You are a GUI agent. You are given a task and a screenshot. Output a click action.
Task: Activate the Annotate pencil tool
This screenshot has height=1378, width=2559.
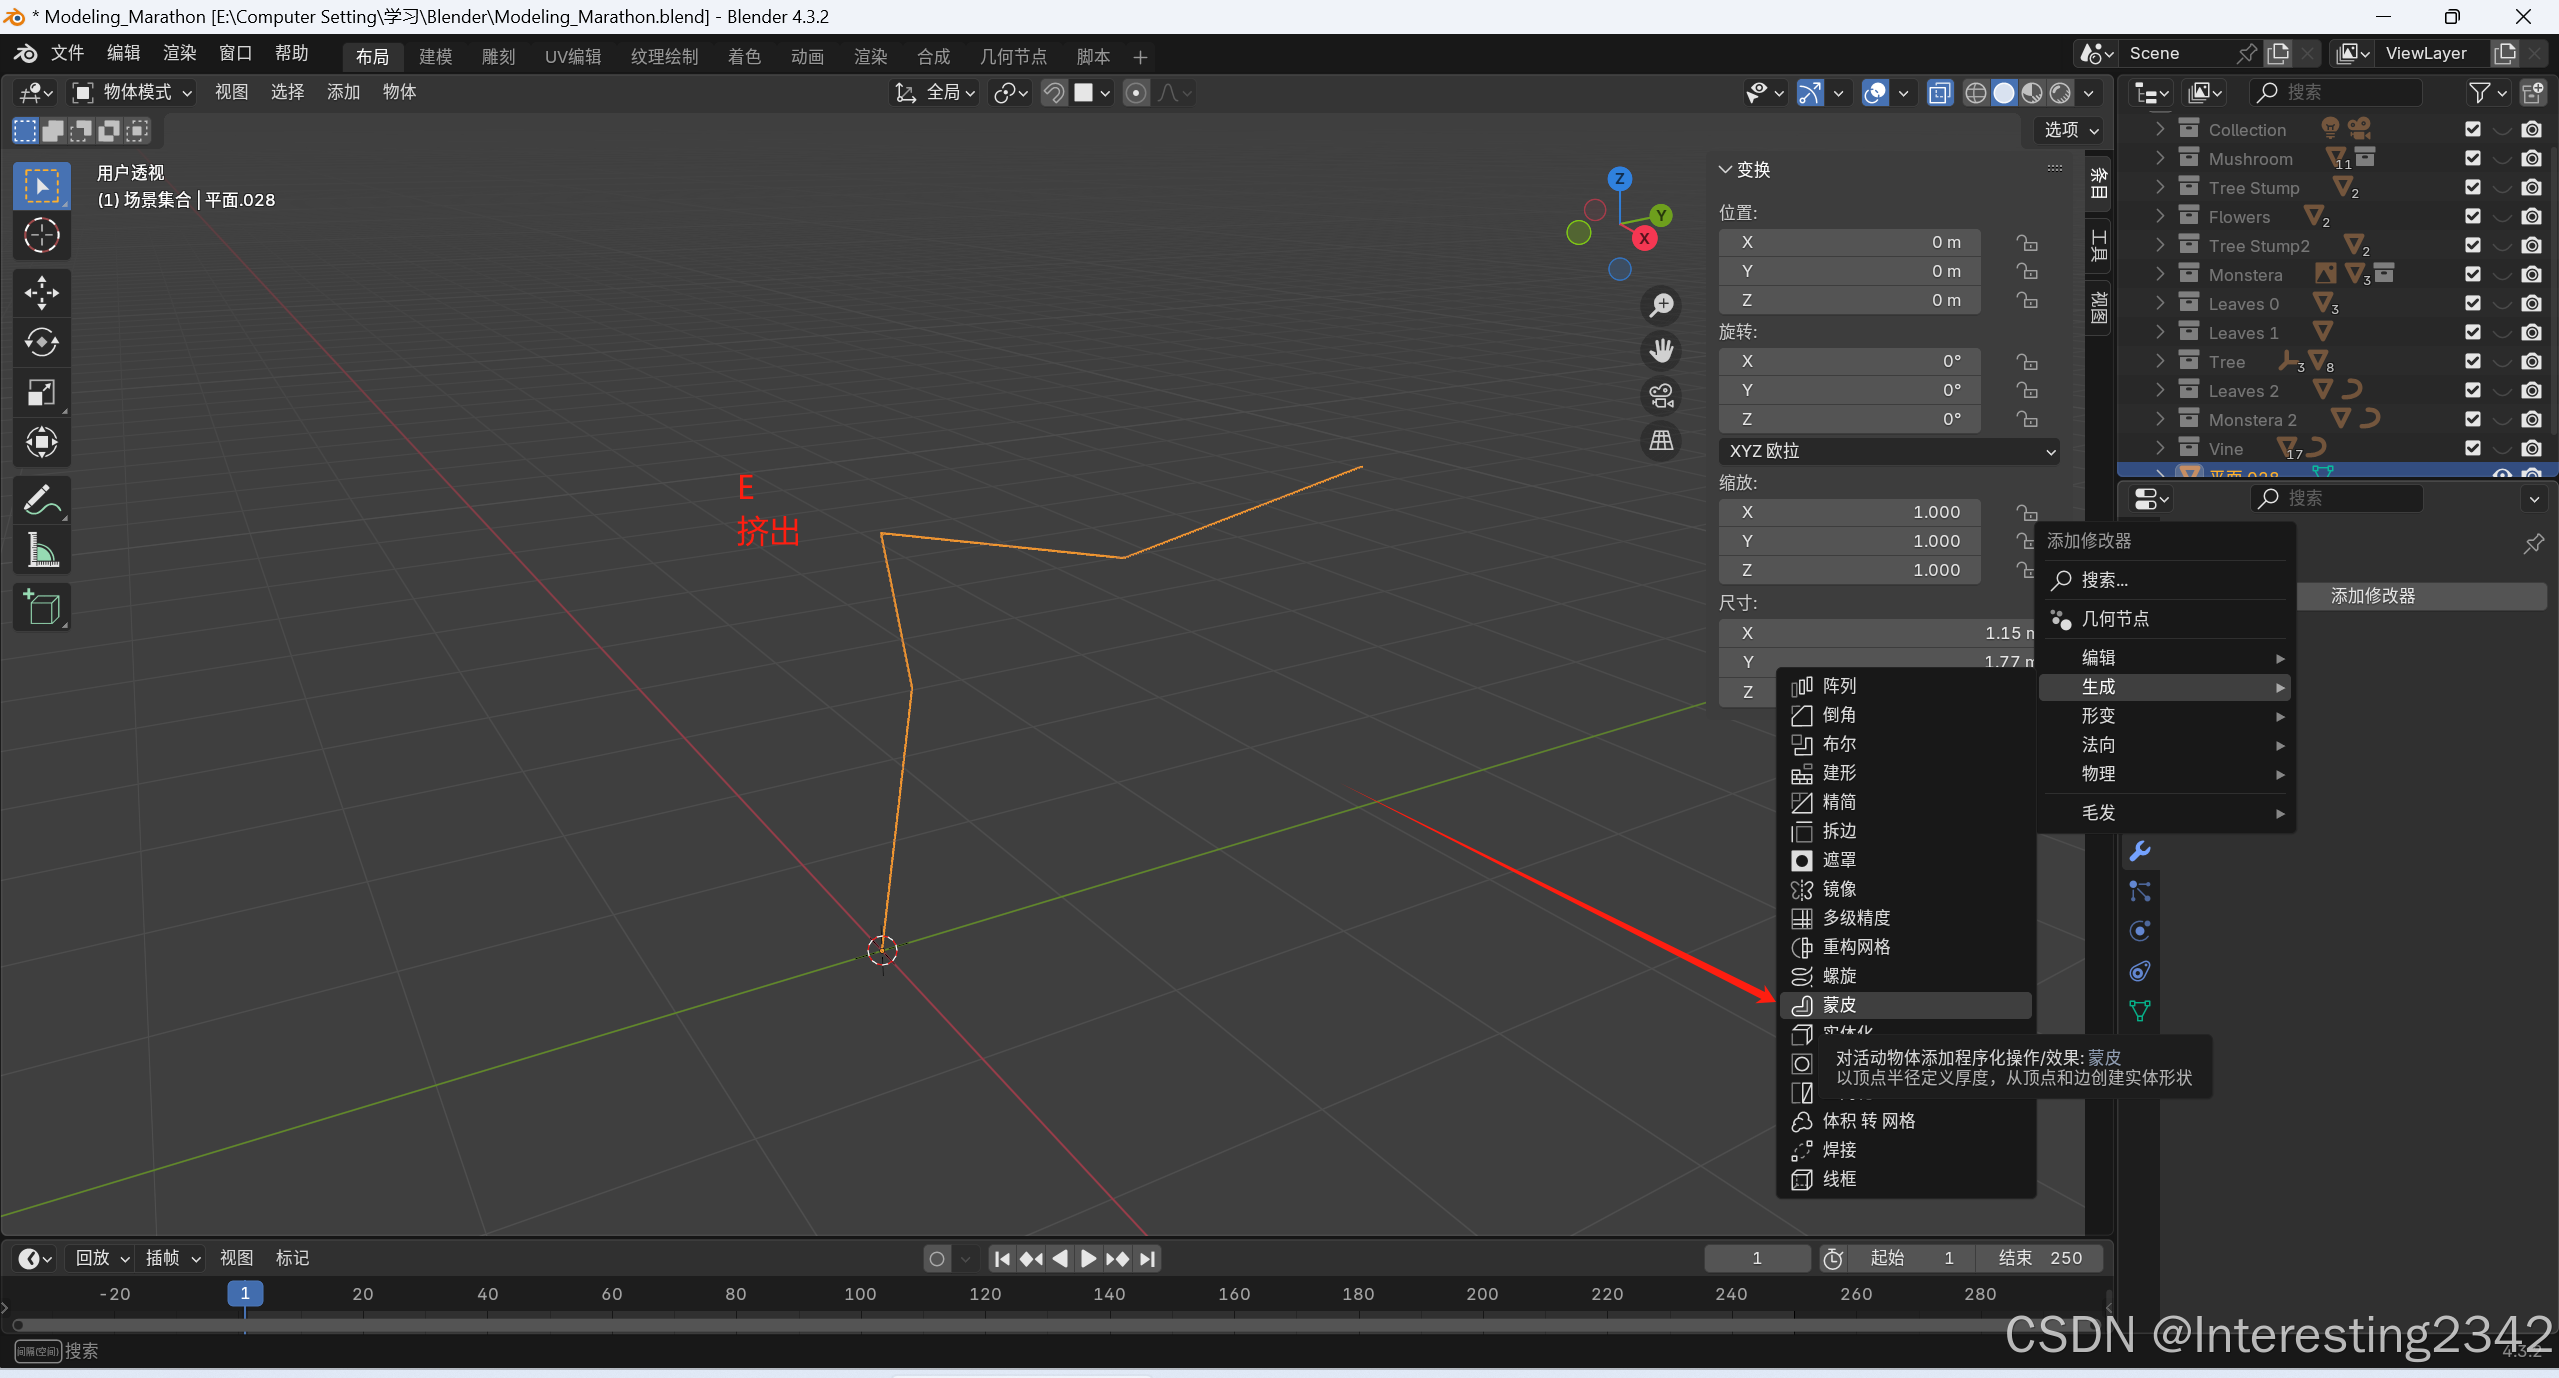click(x=41, y=500)
